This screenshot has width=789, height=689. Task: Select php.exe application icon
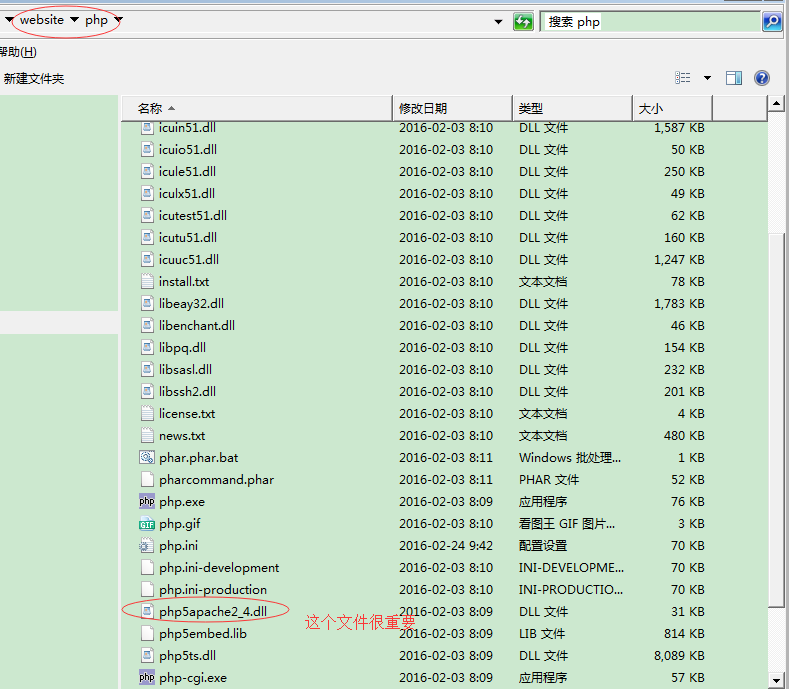click(147, 501)
